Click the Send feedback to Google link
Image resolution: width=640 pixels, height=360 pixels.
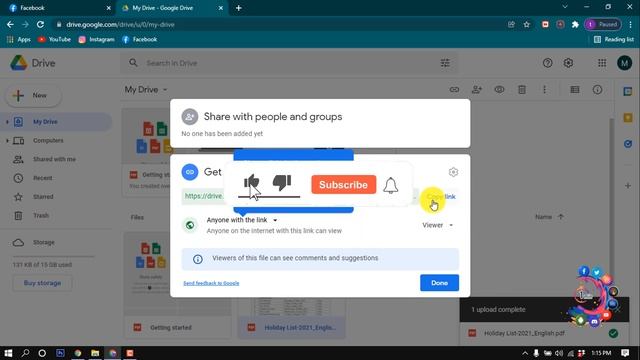pyautogui.click(x=211, y=283)
